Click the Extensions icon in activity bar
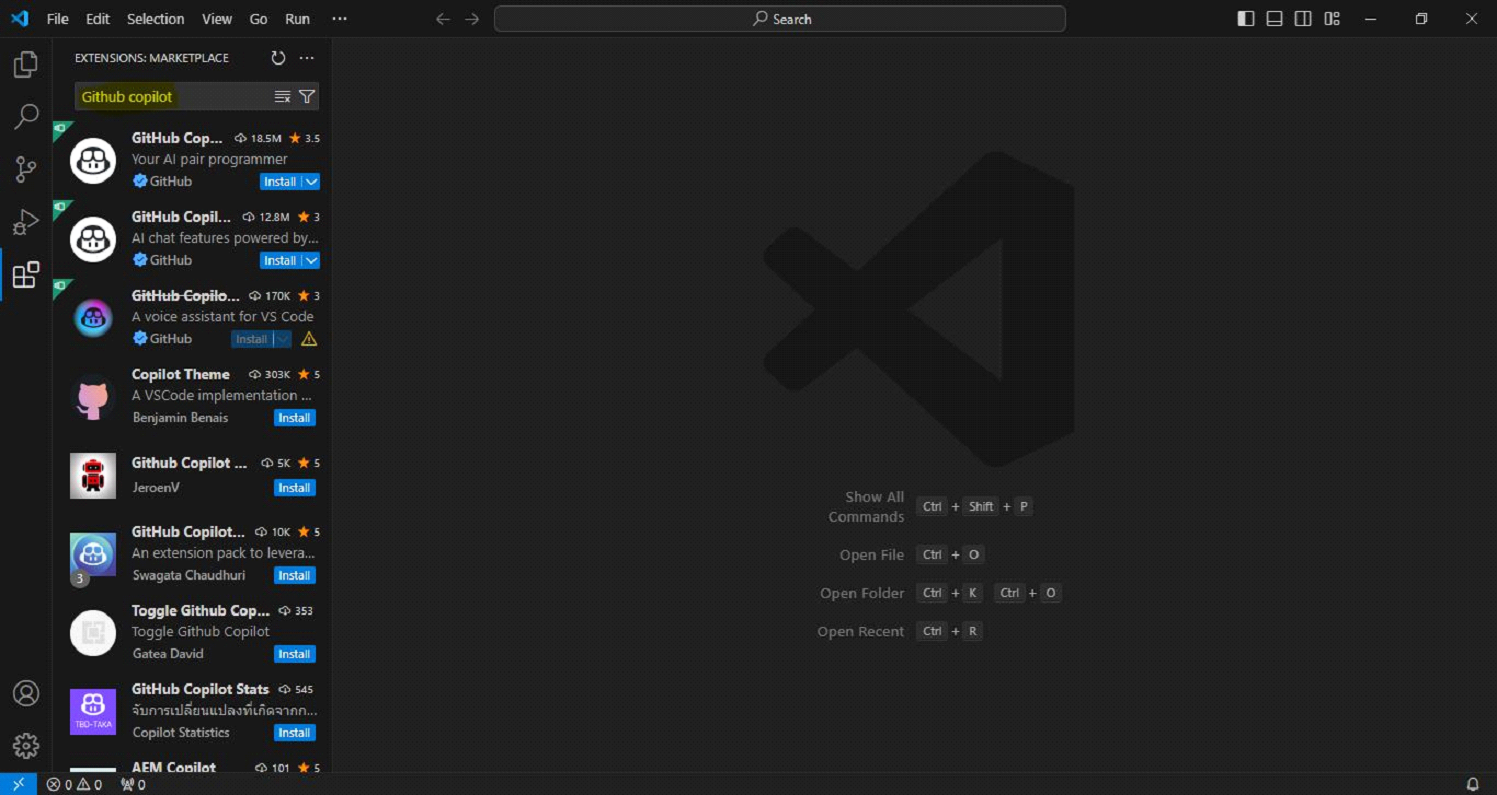Viewport: 1497px width, 795px height. click(x=26, y=275)
